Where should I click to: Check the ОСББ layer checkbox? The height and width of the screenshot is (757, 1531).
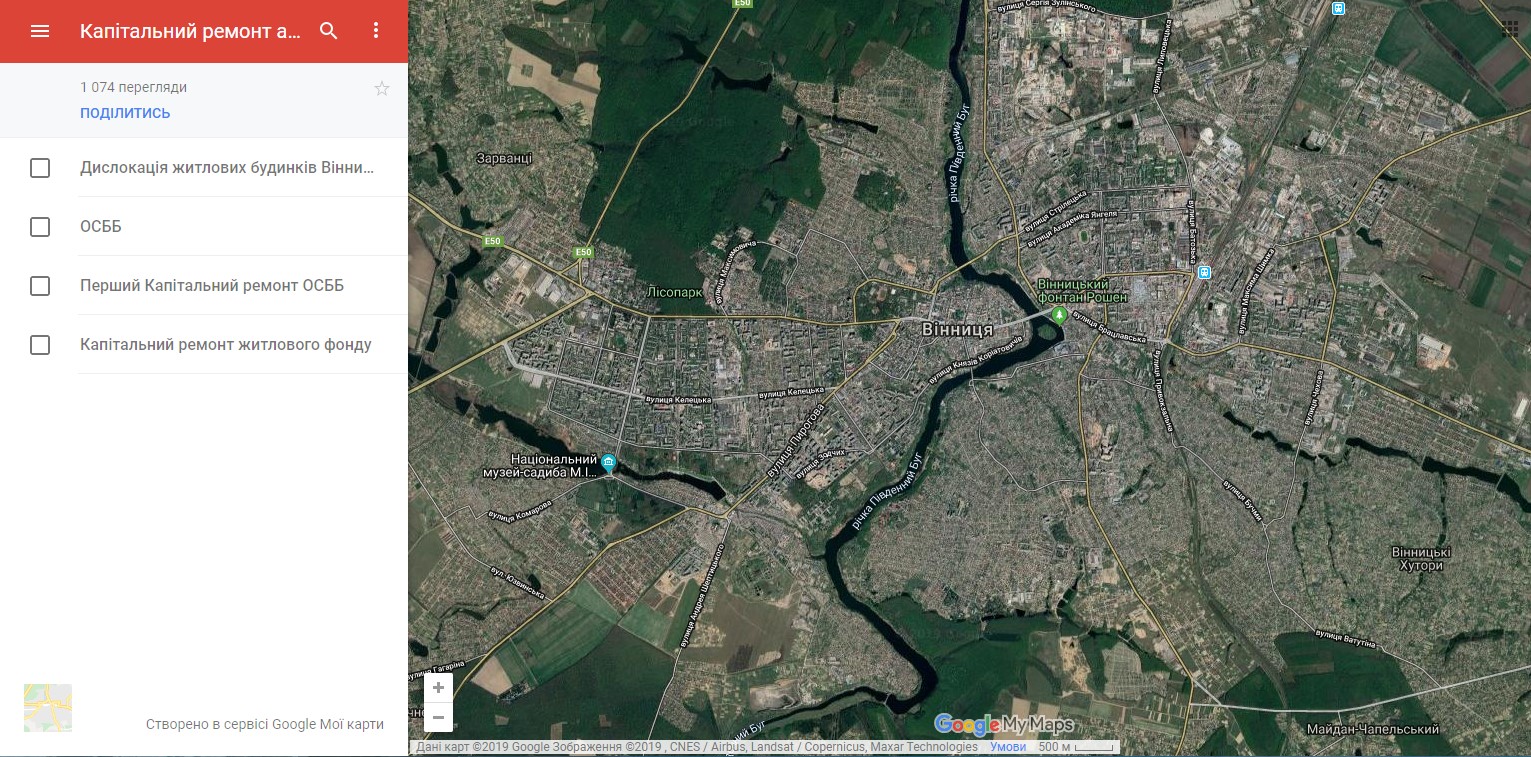(40, 227)
